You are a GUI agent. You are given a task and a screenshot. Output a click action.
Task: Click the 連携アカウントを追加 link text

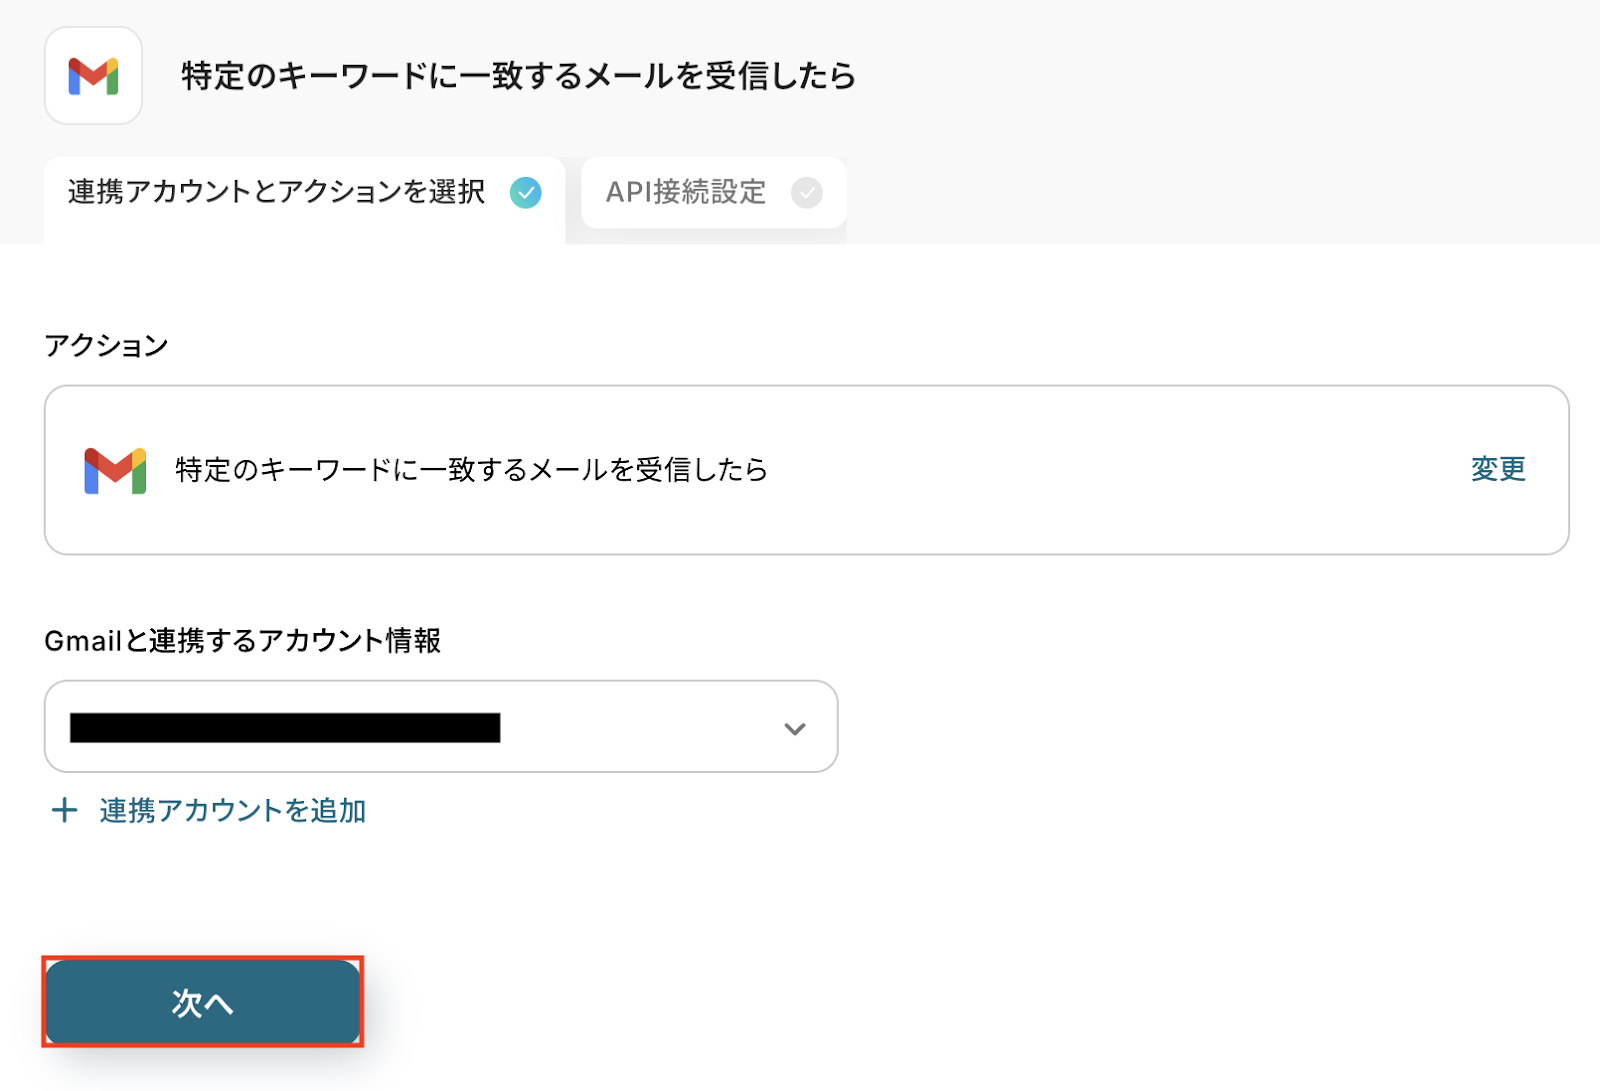pos(233,810)
